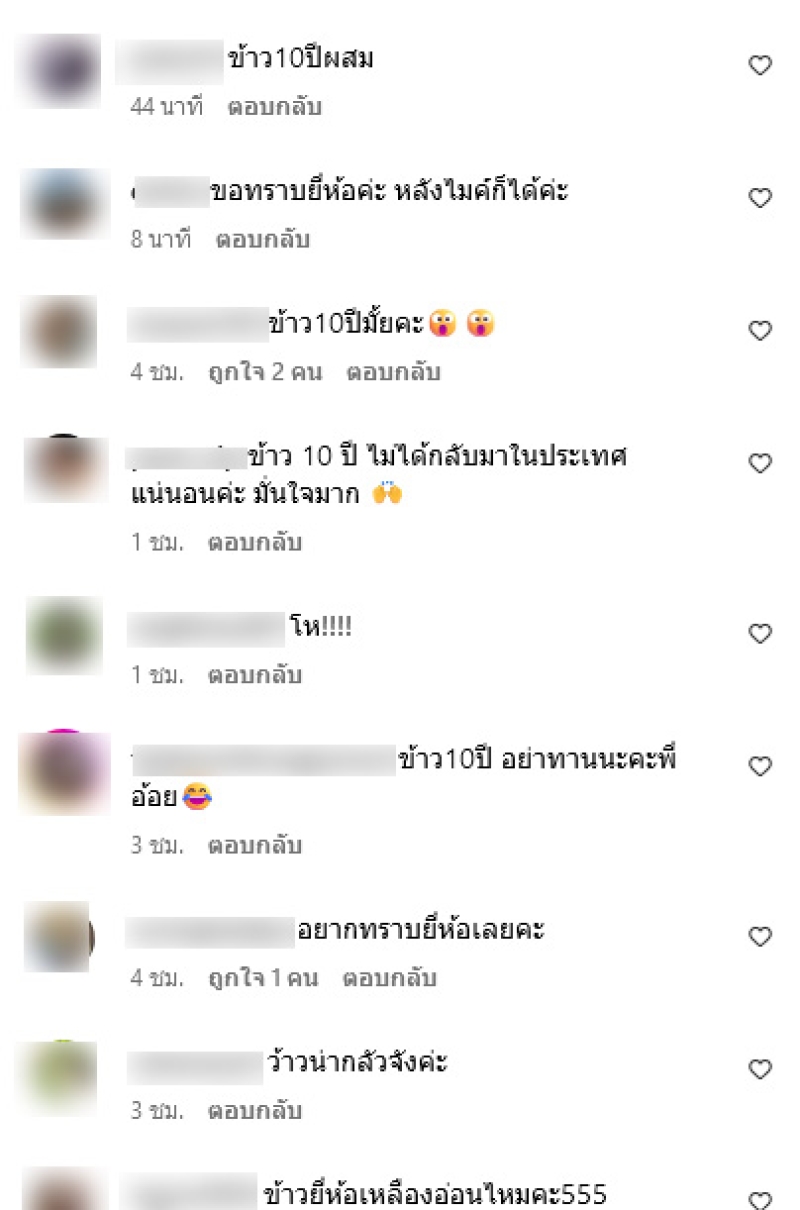
Task: Like the ว้าวน่ากลัวจังค่ะ comment
Action: 761,1070
